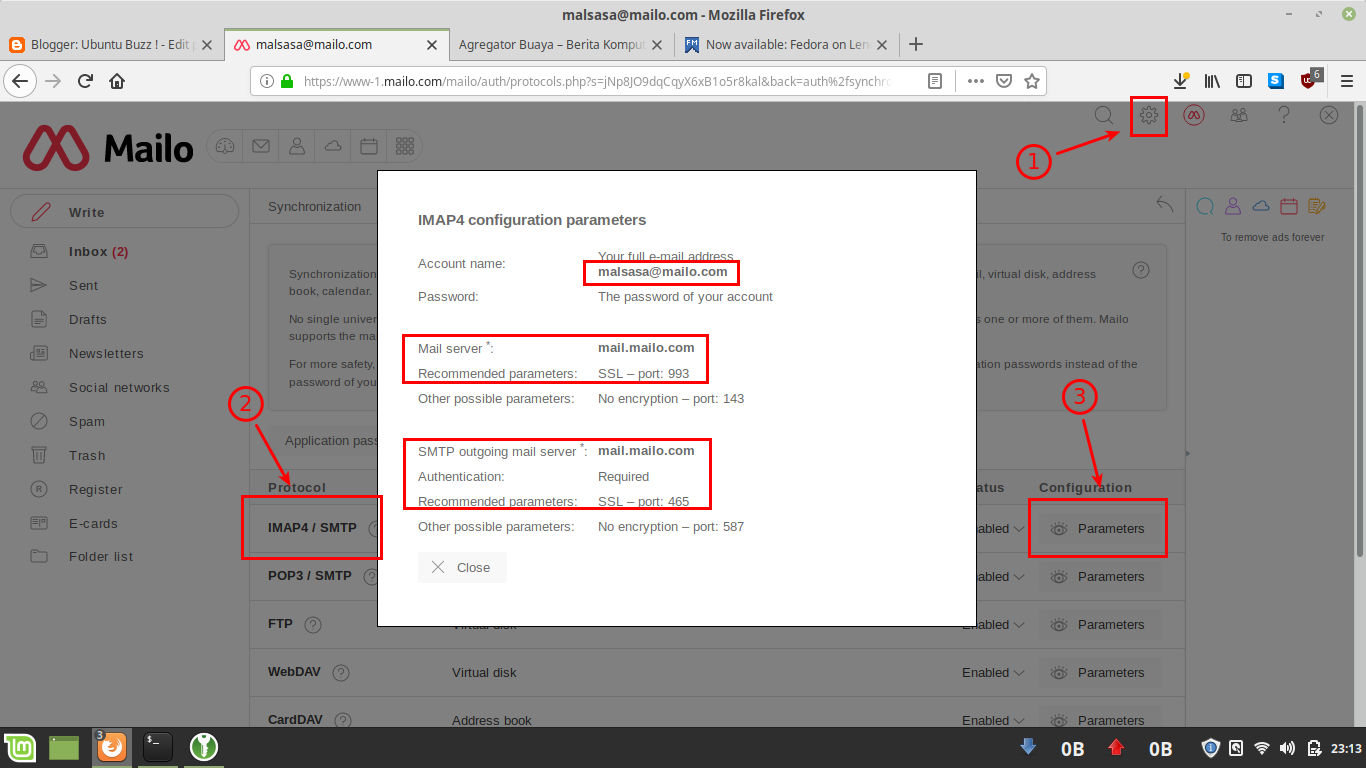Click the notes pencil icon in the right panel
Image resolution: width=1366 pixels, height=768 pixels.
tap(1317, 206)
